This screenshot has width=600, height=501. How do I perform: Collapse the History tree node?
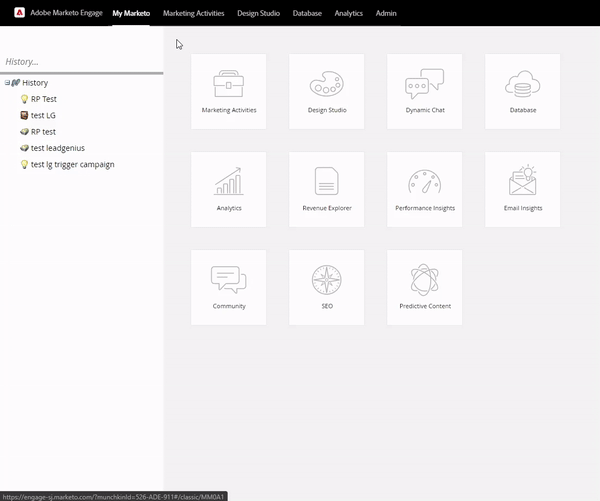[7, 83]
